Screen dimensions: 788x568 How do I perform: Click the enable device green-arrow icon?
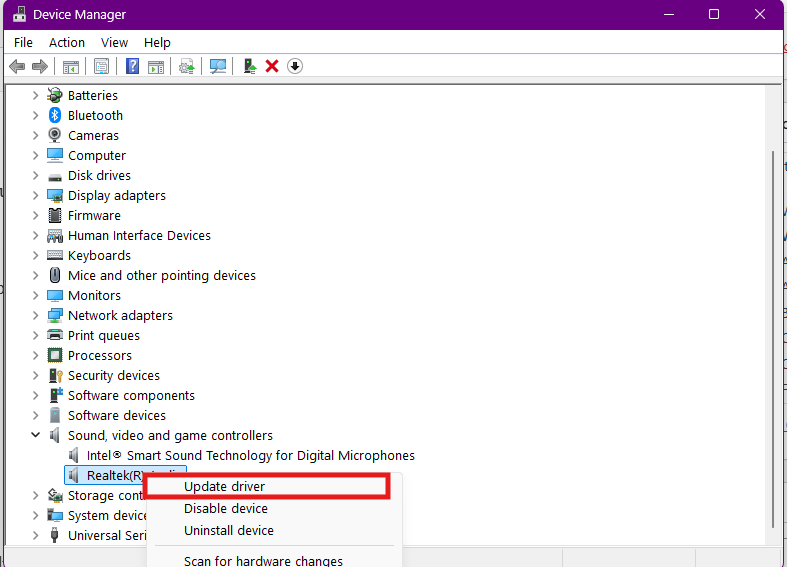pos(249,66)
